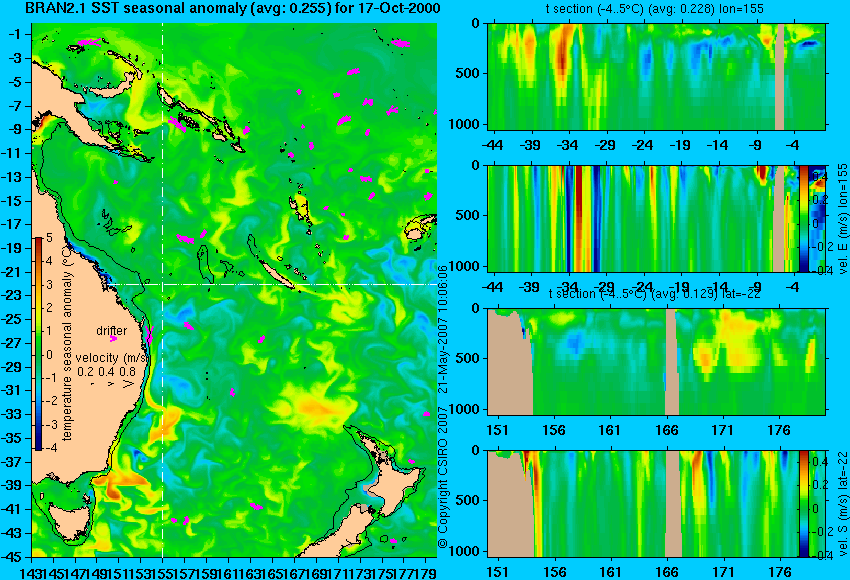Click the 'velocity (m/s)' legend label

point(111,358)
